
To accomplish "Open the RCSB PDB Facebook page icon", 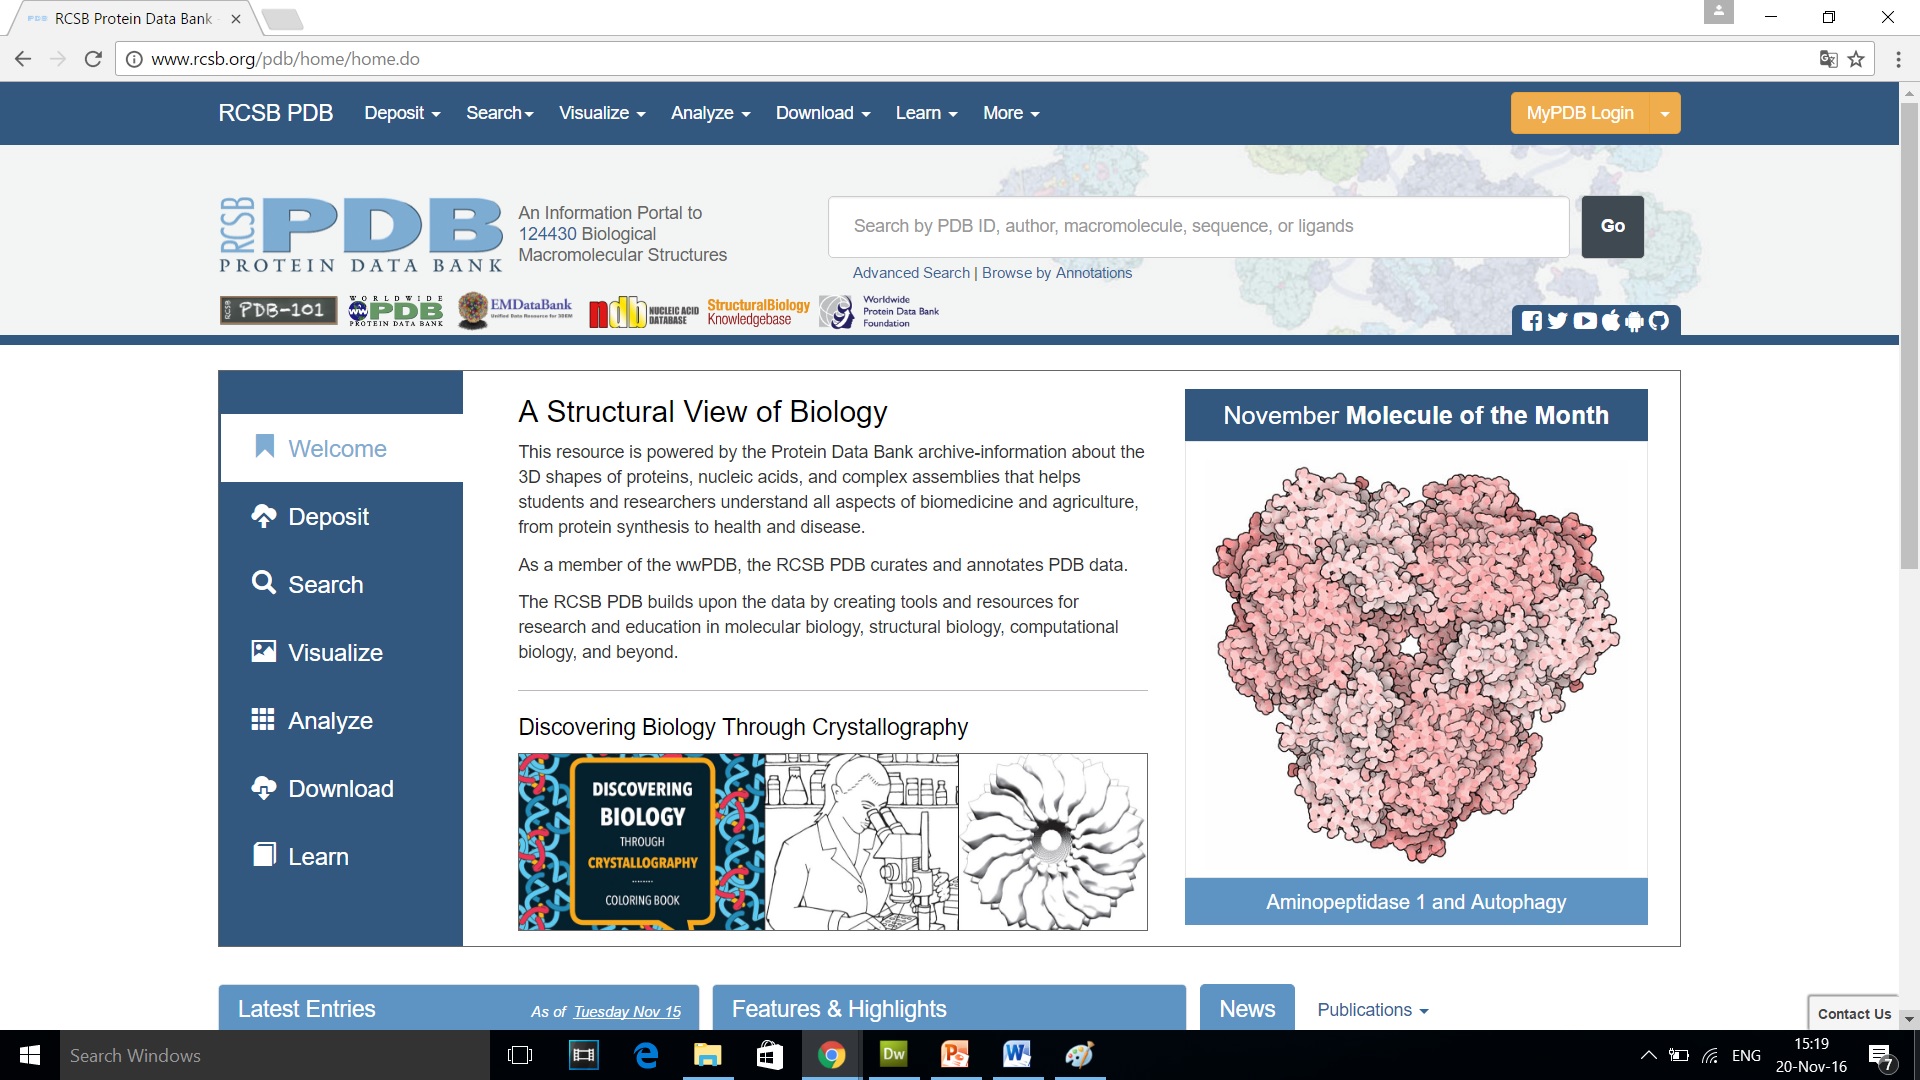I will click(1531, 321).
